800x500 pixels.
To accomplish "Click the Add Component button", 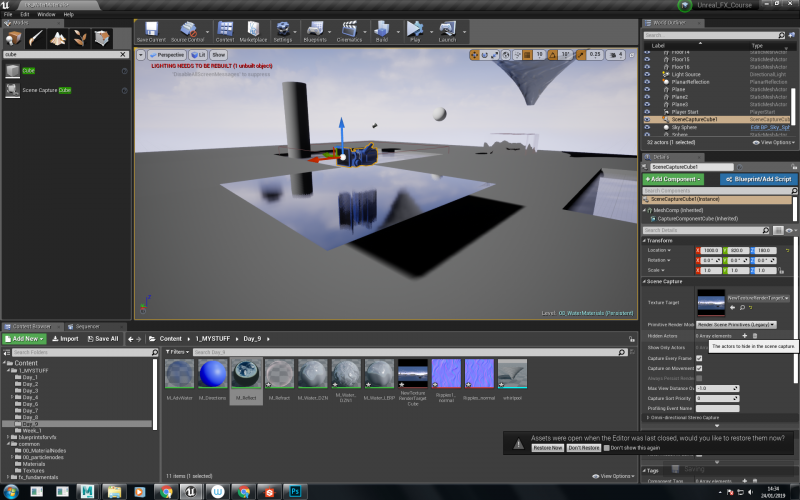I will point(673,179).
